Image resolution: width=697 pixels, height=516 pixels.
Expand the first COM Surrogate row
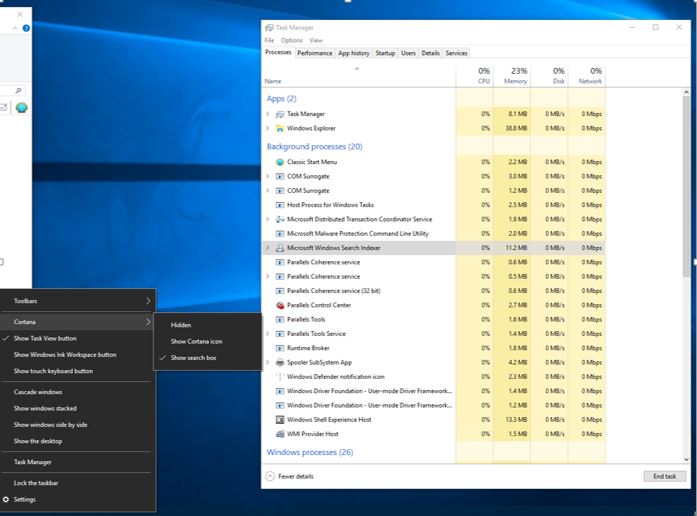pyautogui.click(x=268, y=176)
